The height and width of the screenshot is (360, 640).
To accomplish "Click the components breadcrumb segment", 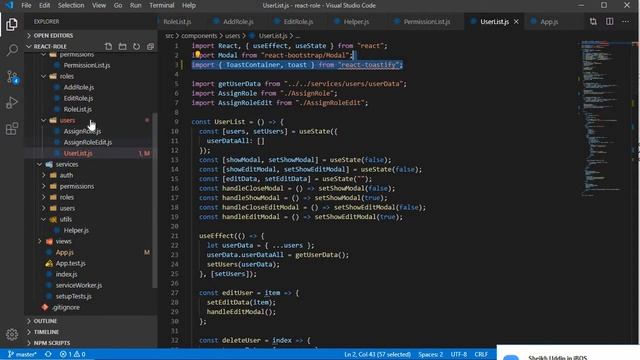I will pyautogui.click(x=199, y=36).
